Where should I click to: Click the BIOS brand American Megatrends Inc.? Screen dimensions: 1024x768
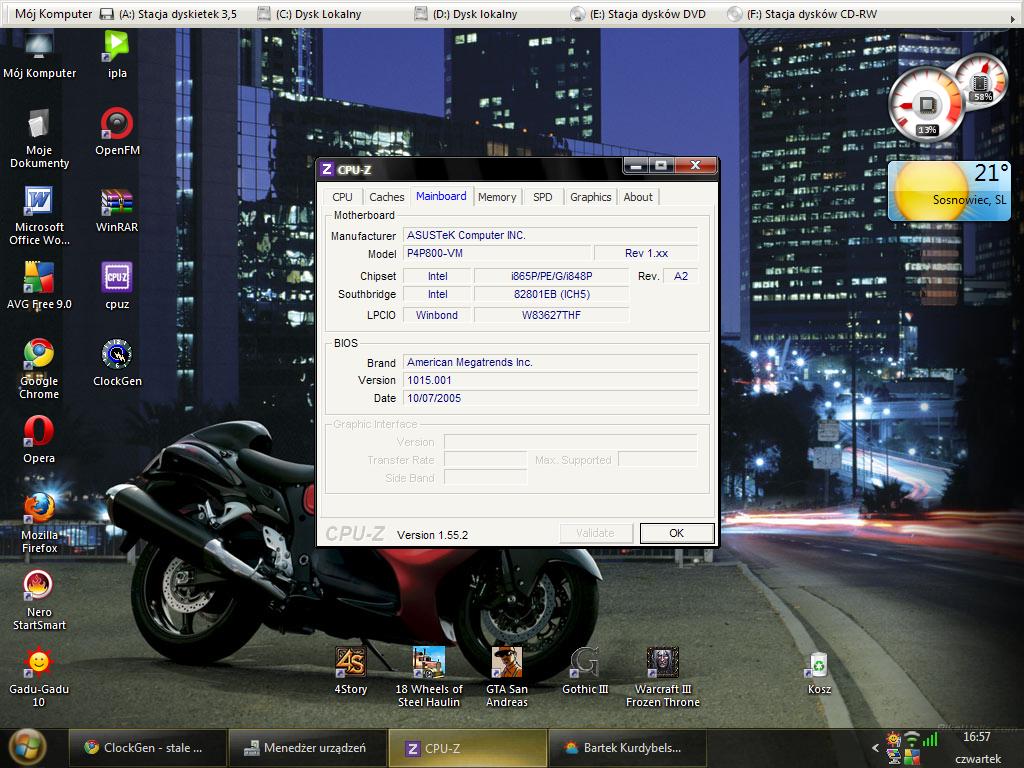tap(551, 362)
